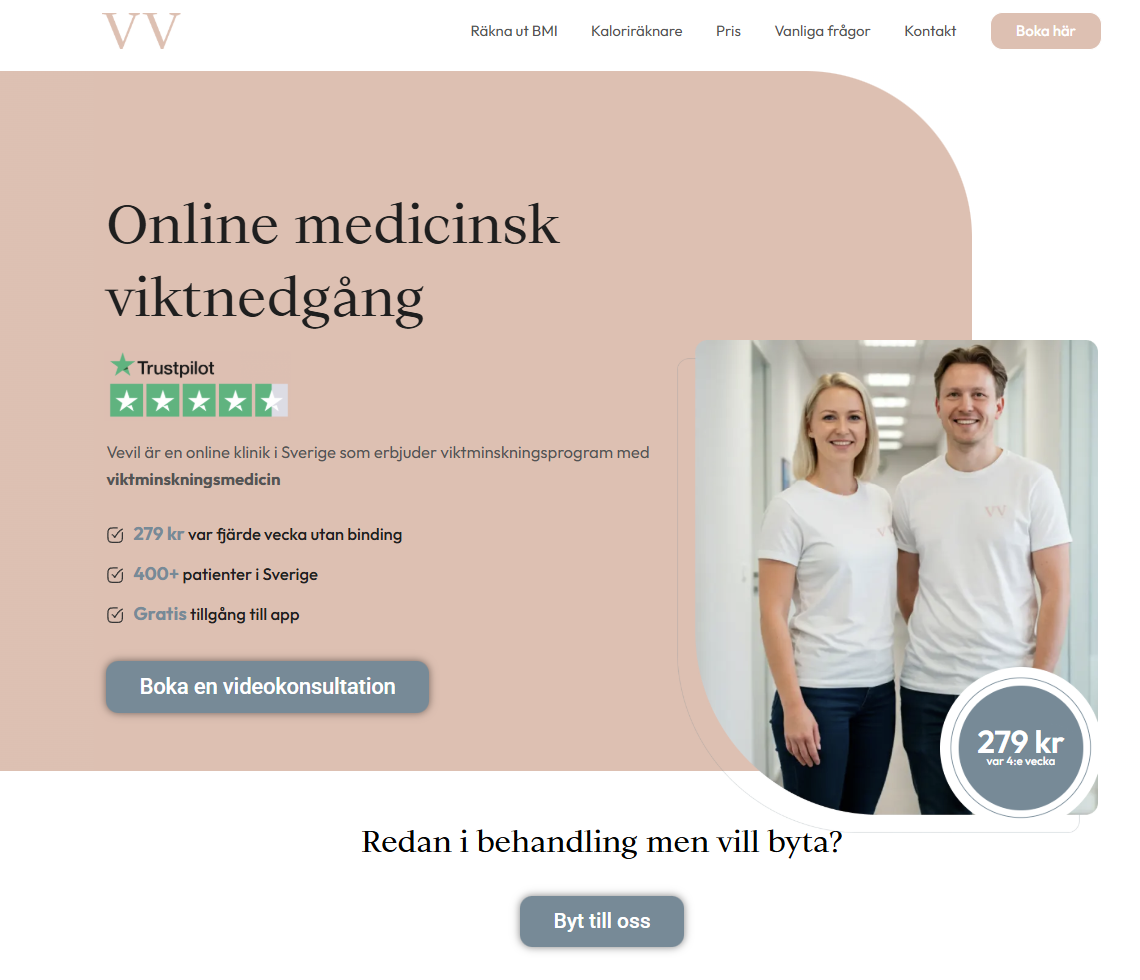
Task: Open the Räkna ut BMI page
Action: (514, 31)
